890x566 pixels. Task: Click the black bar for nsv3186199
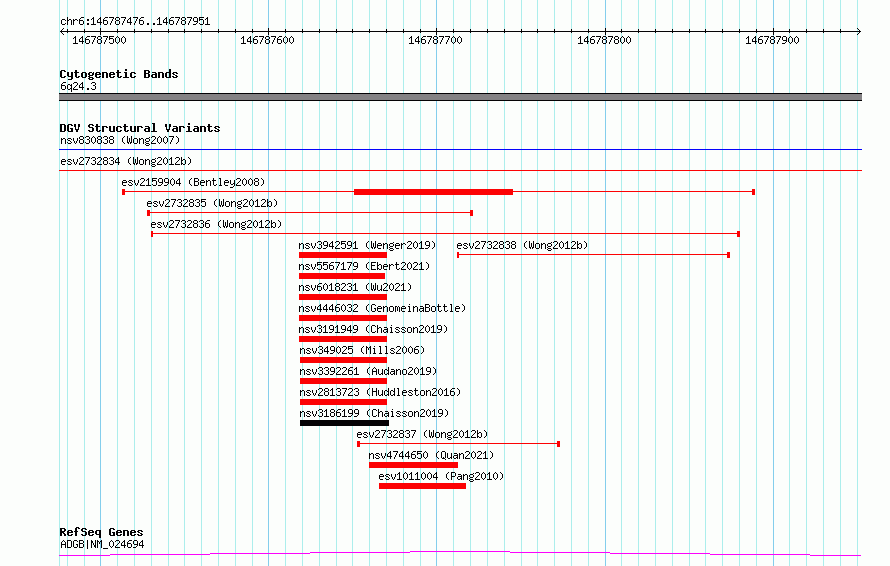pos(345,423)
